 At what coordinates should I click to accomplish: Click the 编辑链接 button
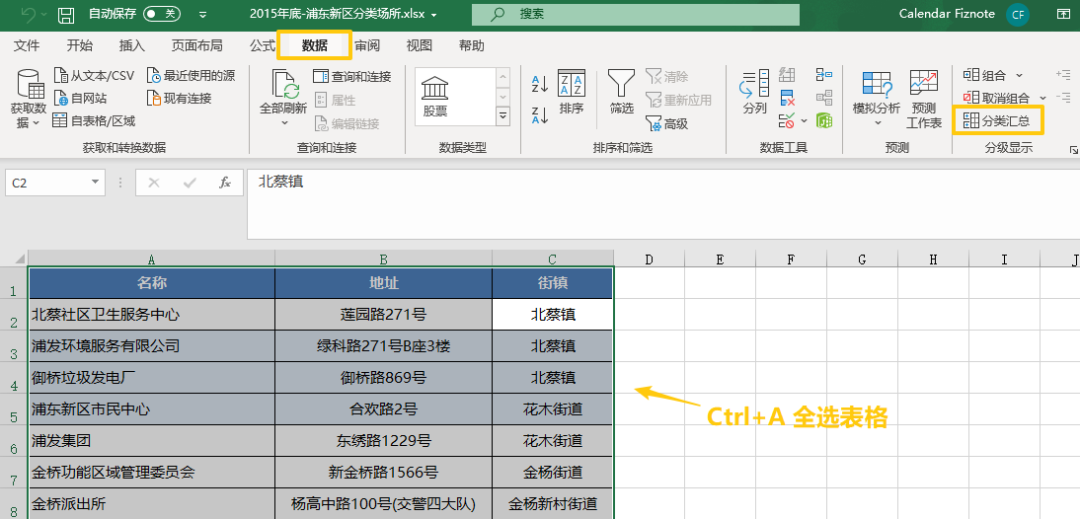346,124
